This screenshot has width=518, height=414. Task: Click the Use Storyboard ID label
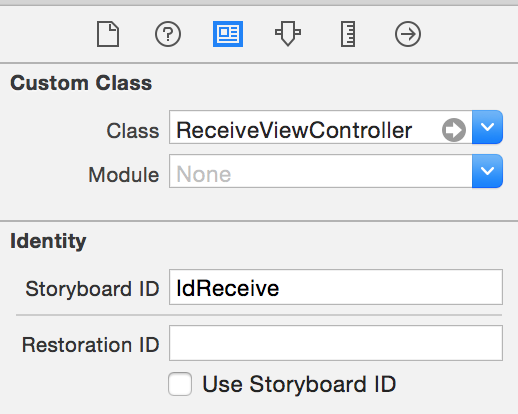299,384
